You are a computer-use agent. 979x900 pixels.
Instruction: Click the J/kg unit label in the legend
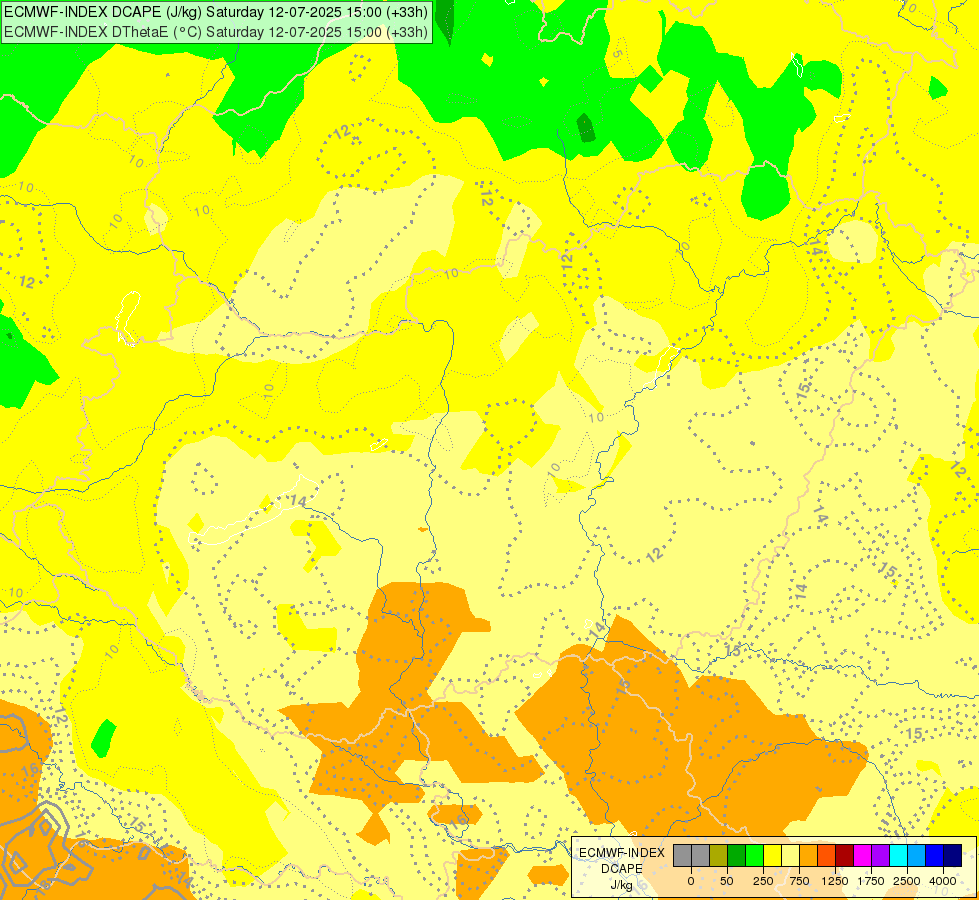(621, 885)
